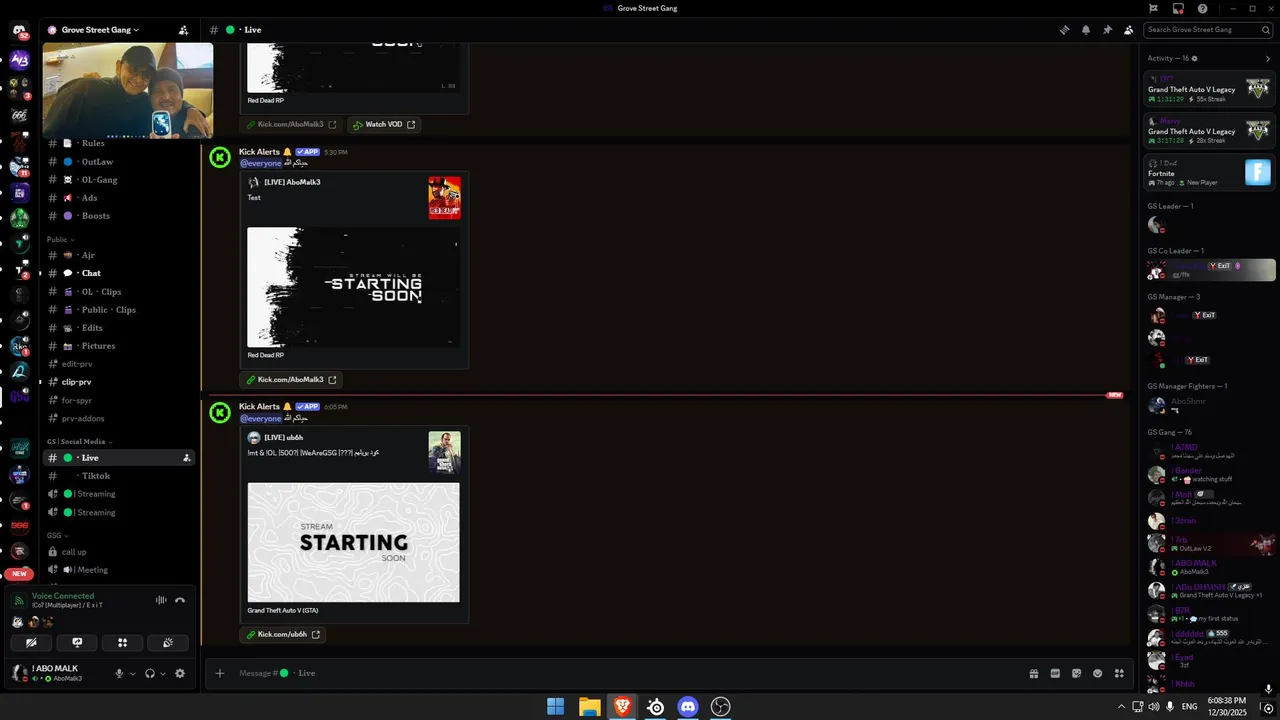Viewport: 1280px width, 720px height.
Task: Open Direct Messages home icon
Action: 19,31
